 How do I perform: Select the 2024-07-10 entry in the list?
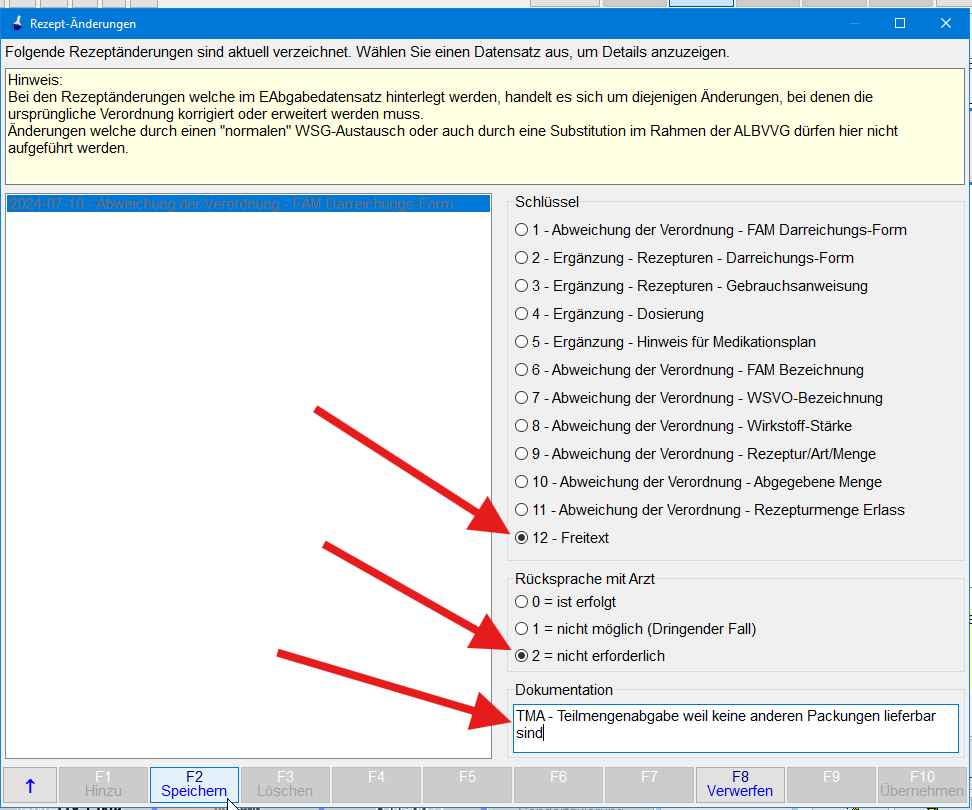pos(230,204)
